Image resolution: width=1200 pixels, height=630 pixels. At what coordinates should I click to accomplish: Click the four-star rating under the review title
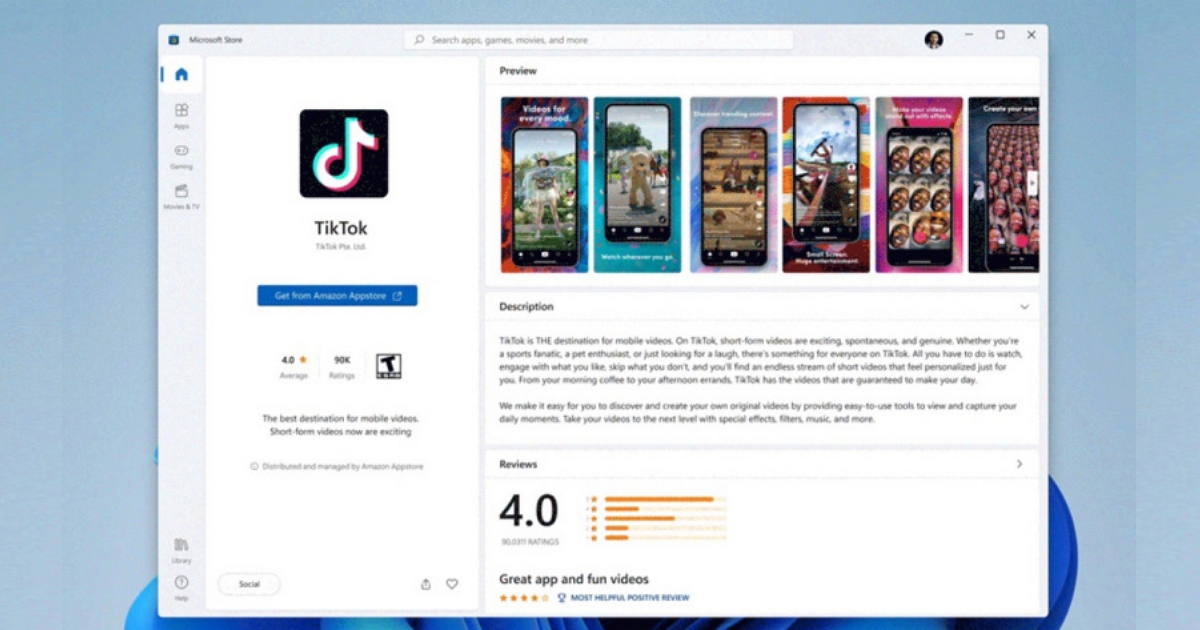524,598
